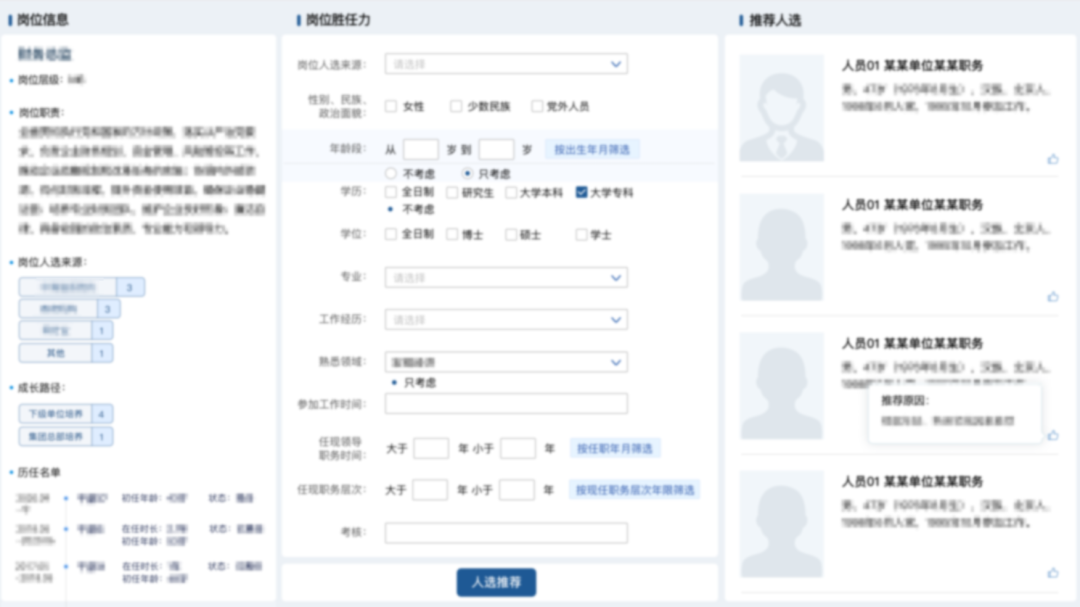Open the 熟悉领域 dropdown

(506, 362)
